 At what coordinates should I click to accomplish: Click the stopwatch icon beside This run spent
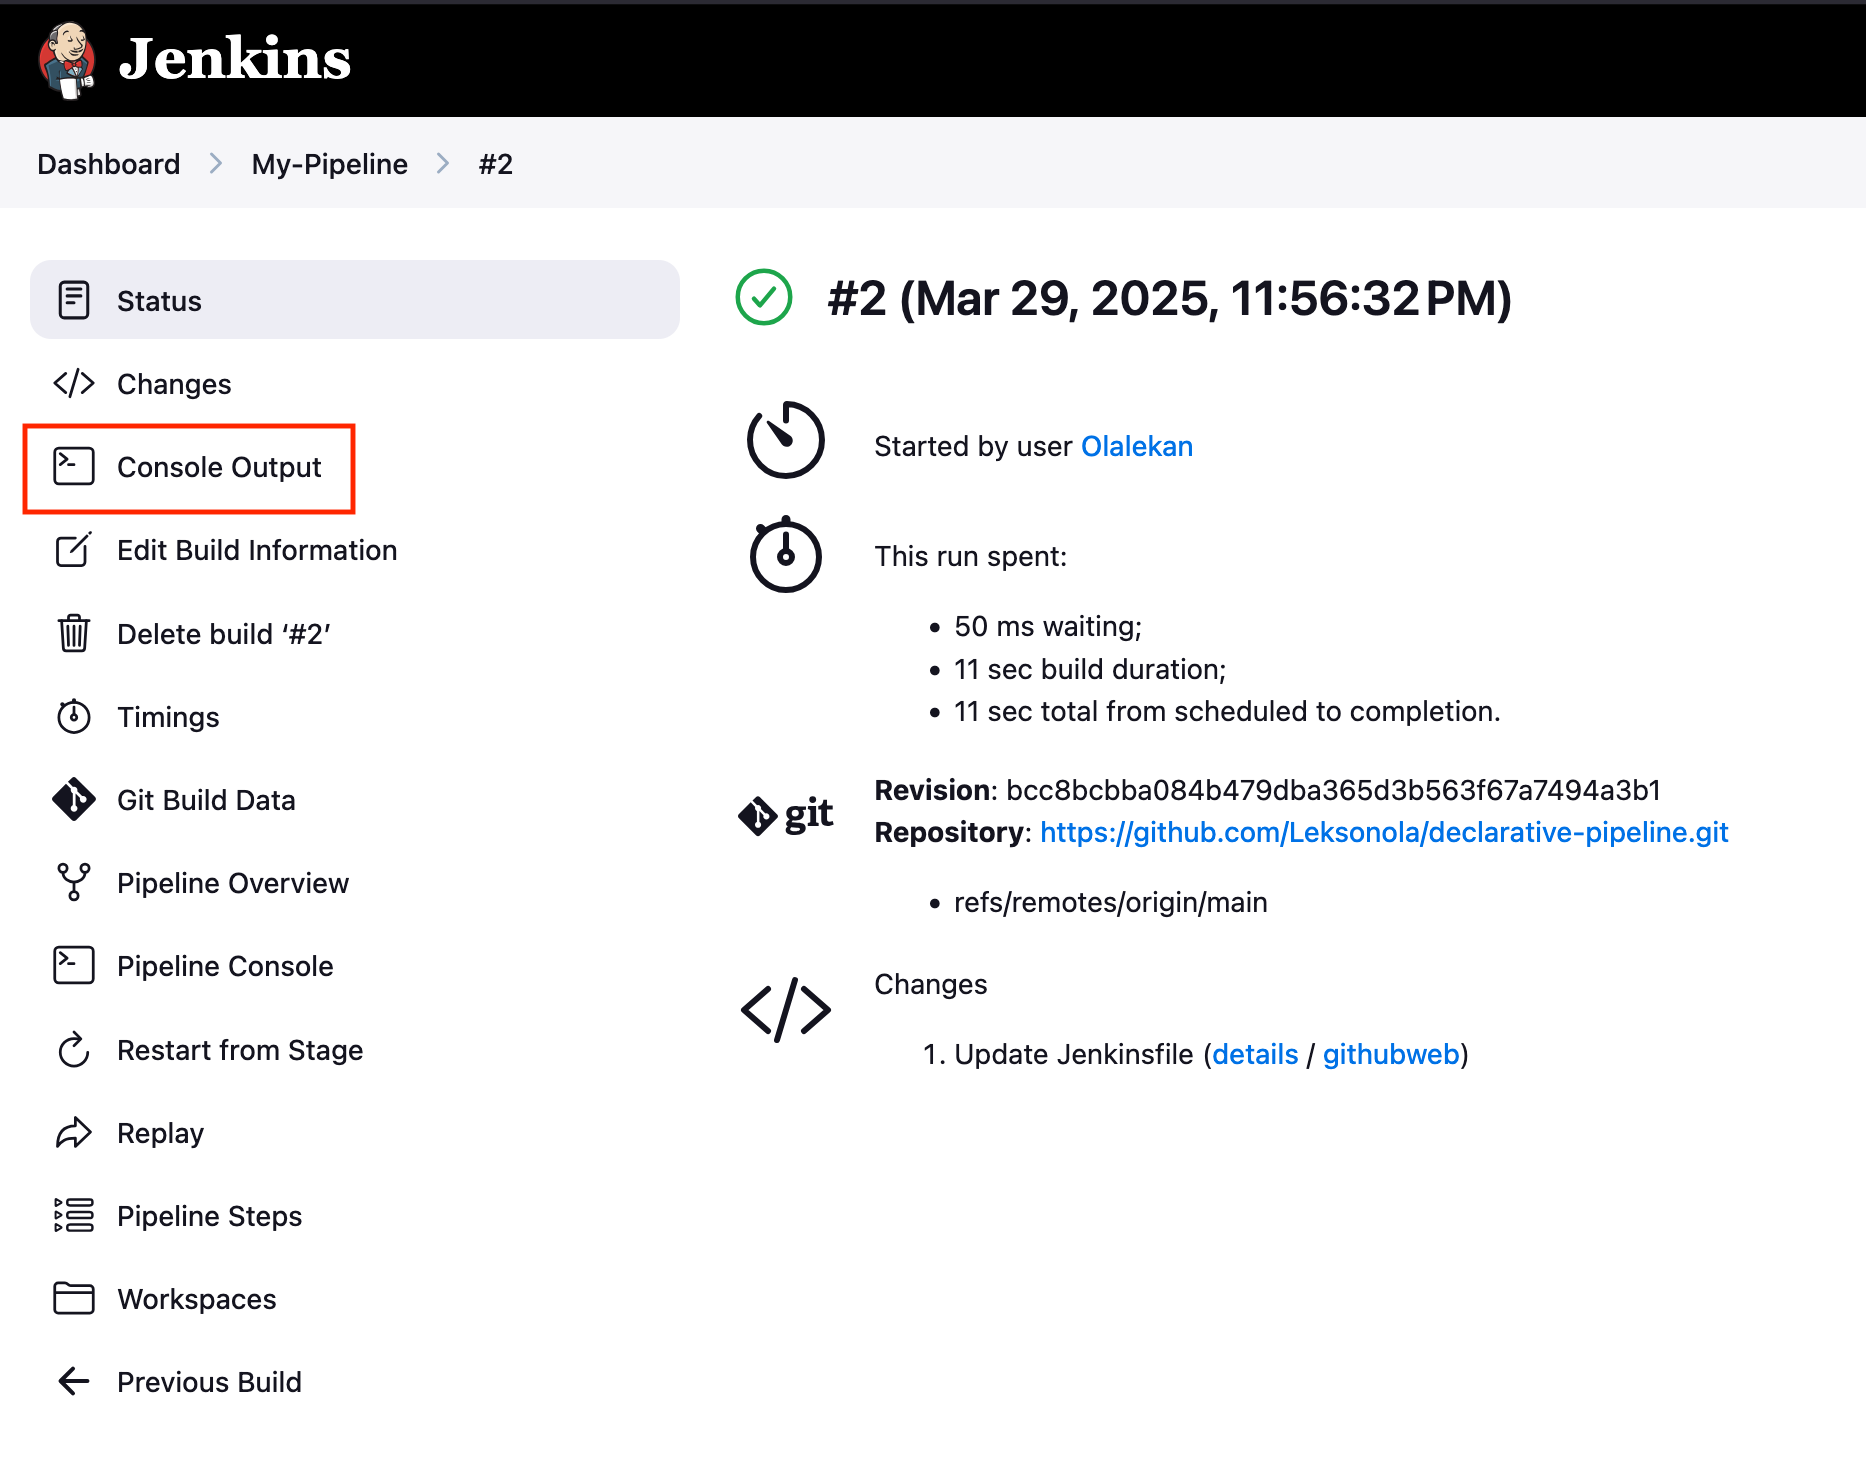click(786, 554)
